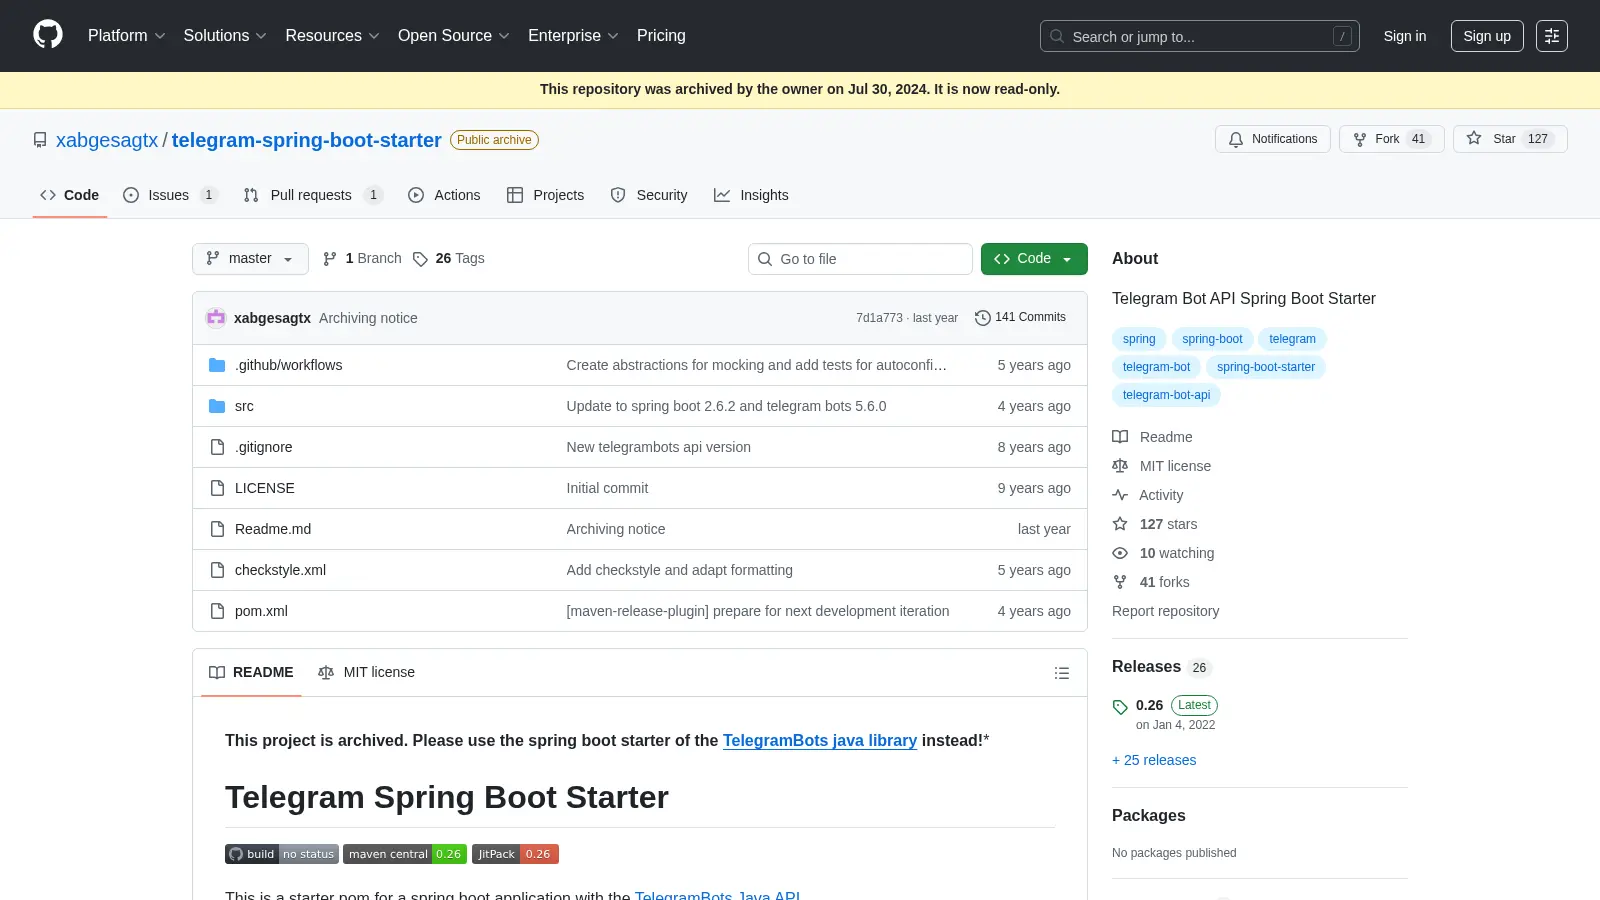This screenshot has height=900, width=1600.
Task: Star the repository with Star button
Action: (x=1510, y=139)
